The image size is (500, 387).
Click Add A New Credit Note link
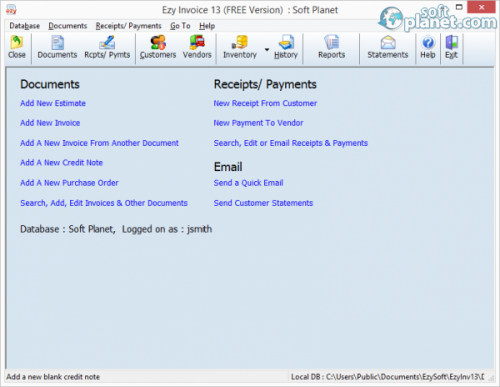[x=61, y=163]
